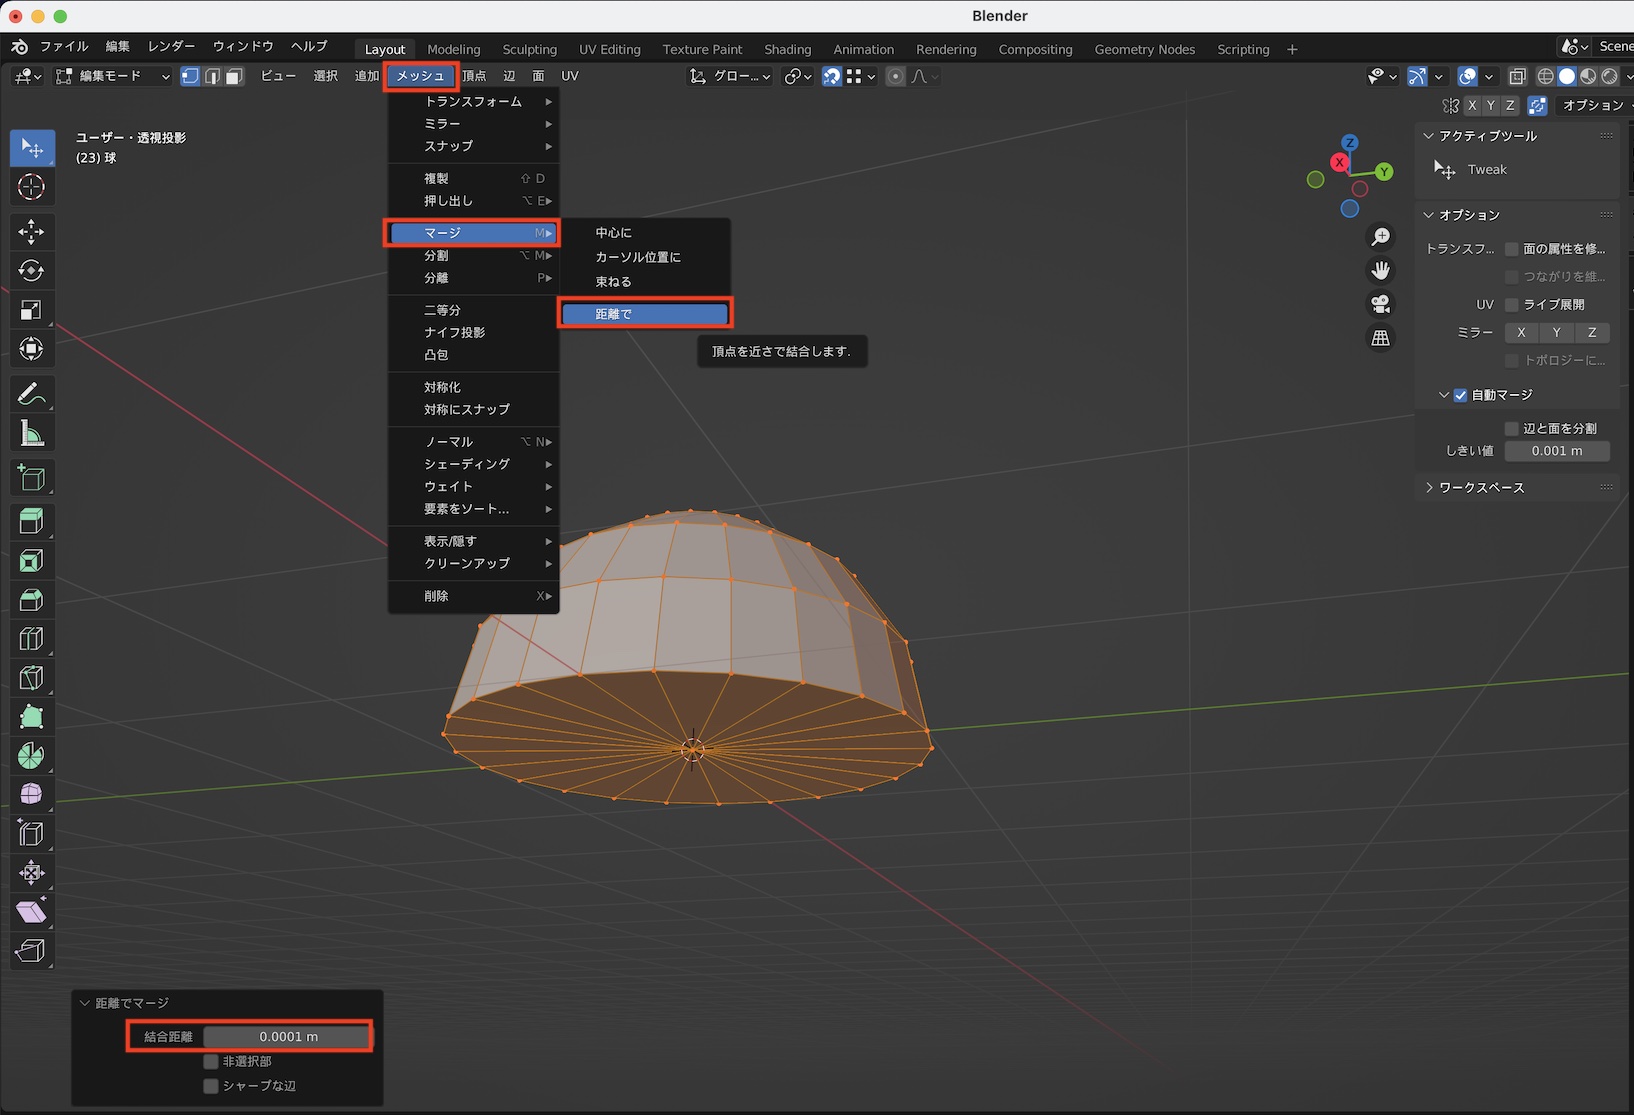This screenshot has height=1115, width=1634.
Task: Switch to orthographic grid view icon
Action: [x=1380, y=338]
